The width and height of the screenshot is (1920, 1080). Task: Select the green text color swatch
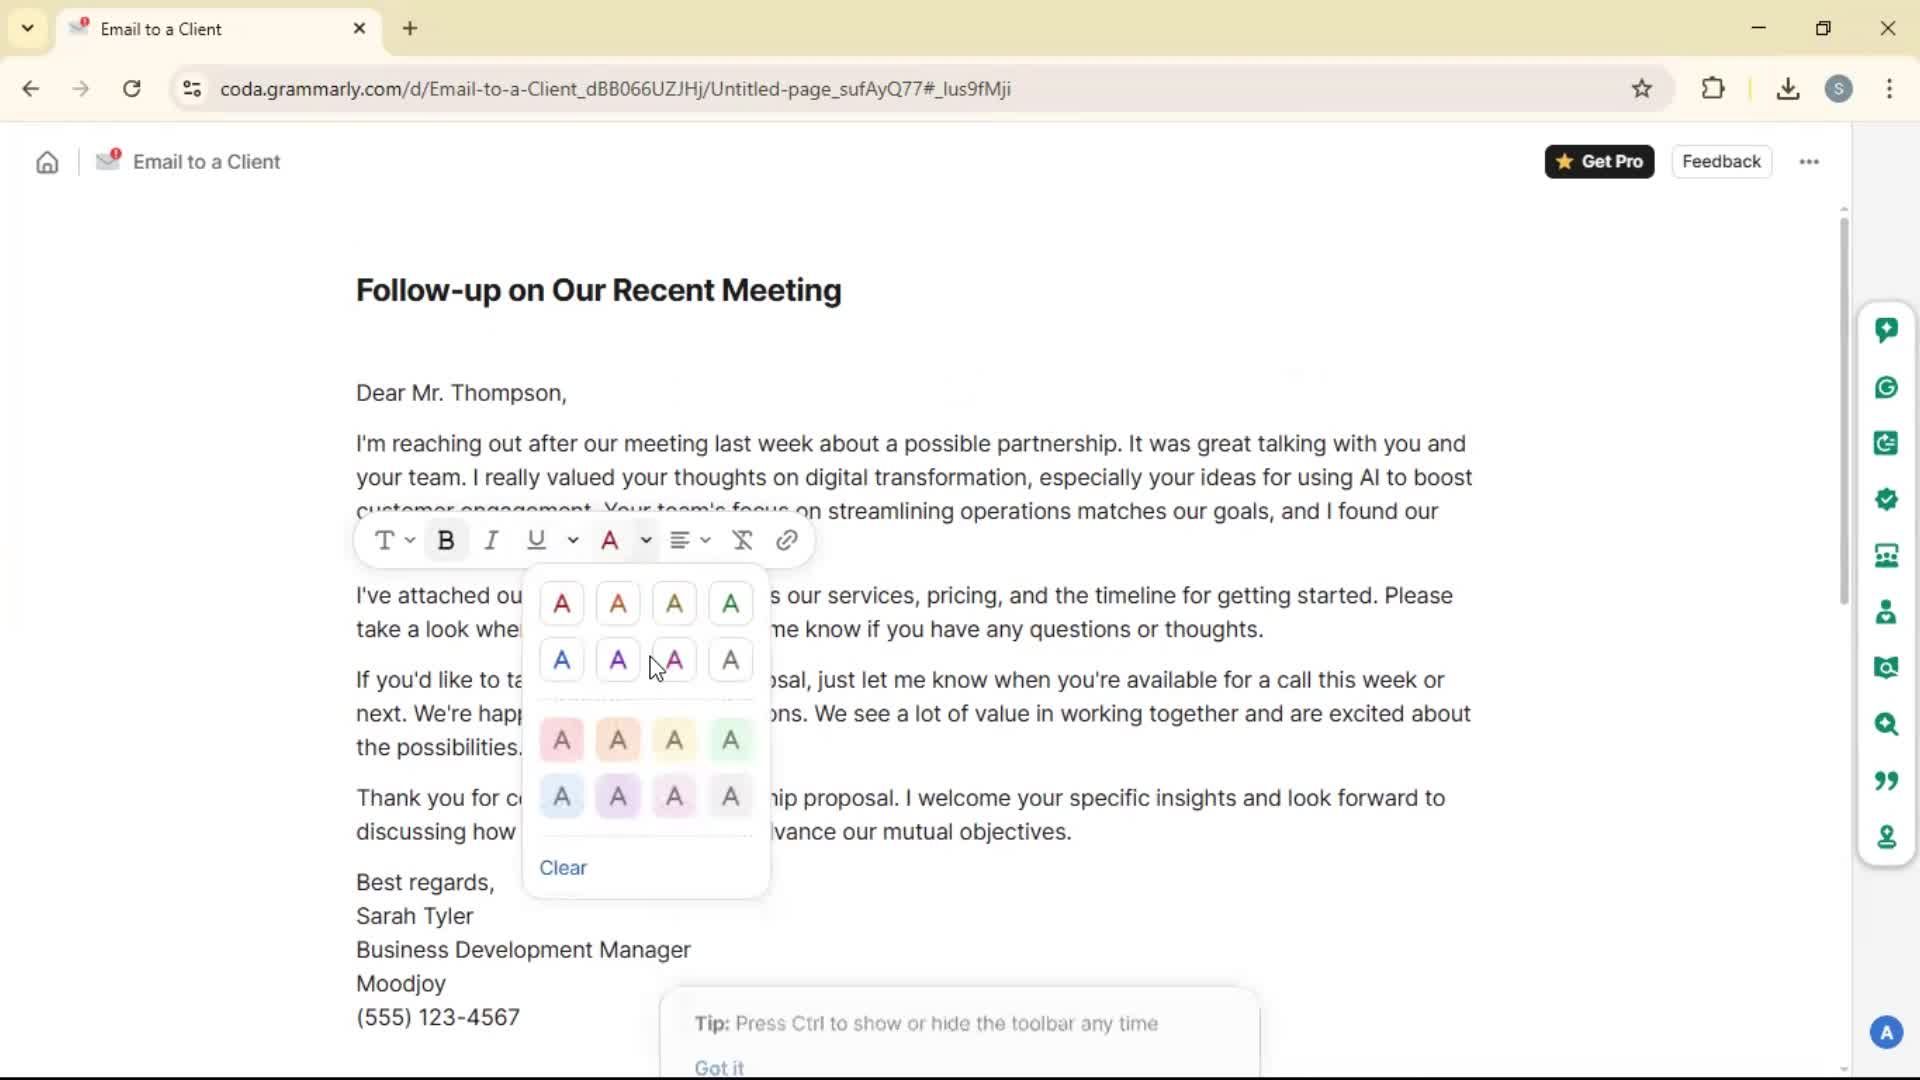click(x=731, y=604)
